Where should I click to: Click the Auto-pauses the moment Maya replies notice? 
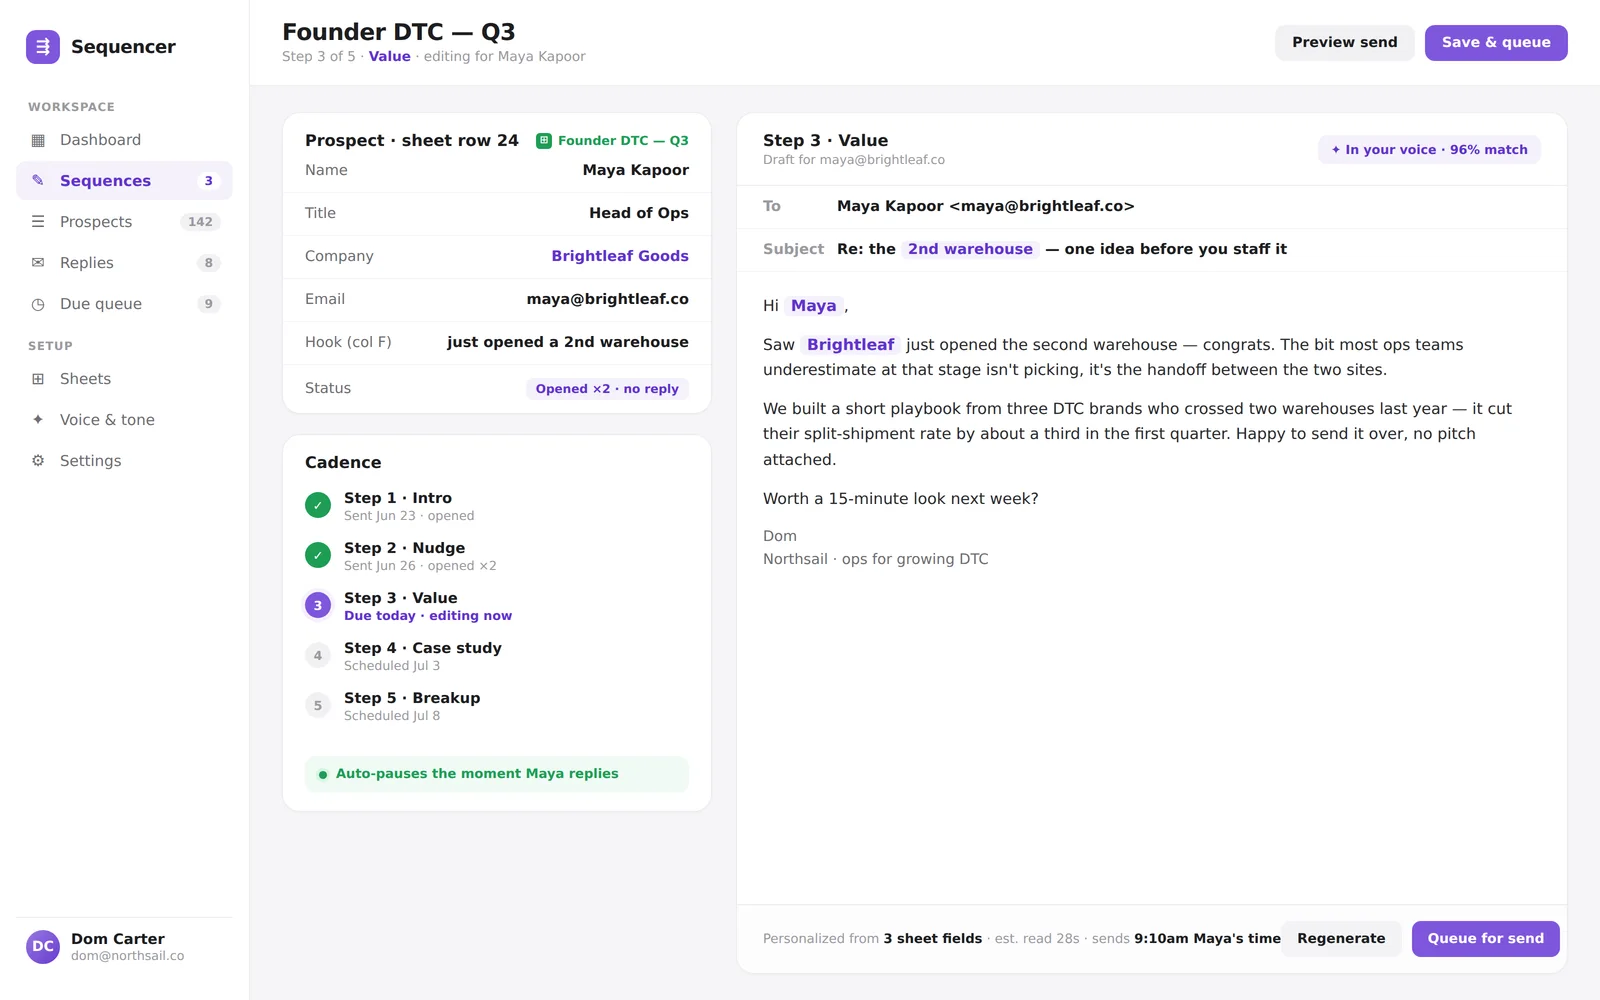(497, 774)
